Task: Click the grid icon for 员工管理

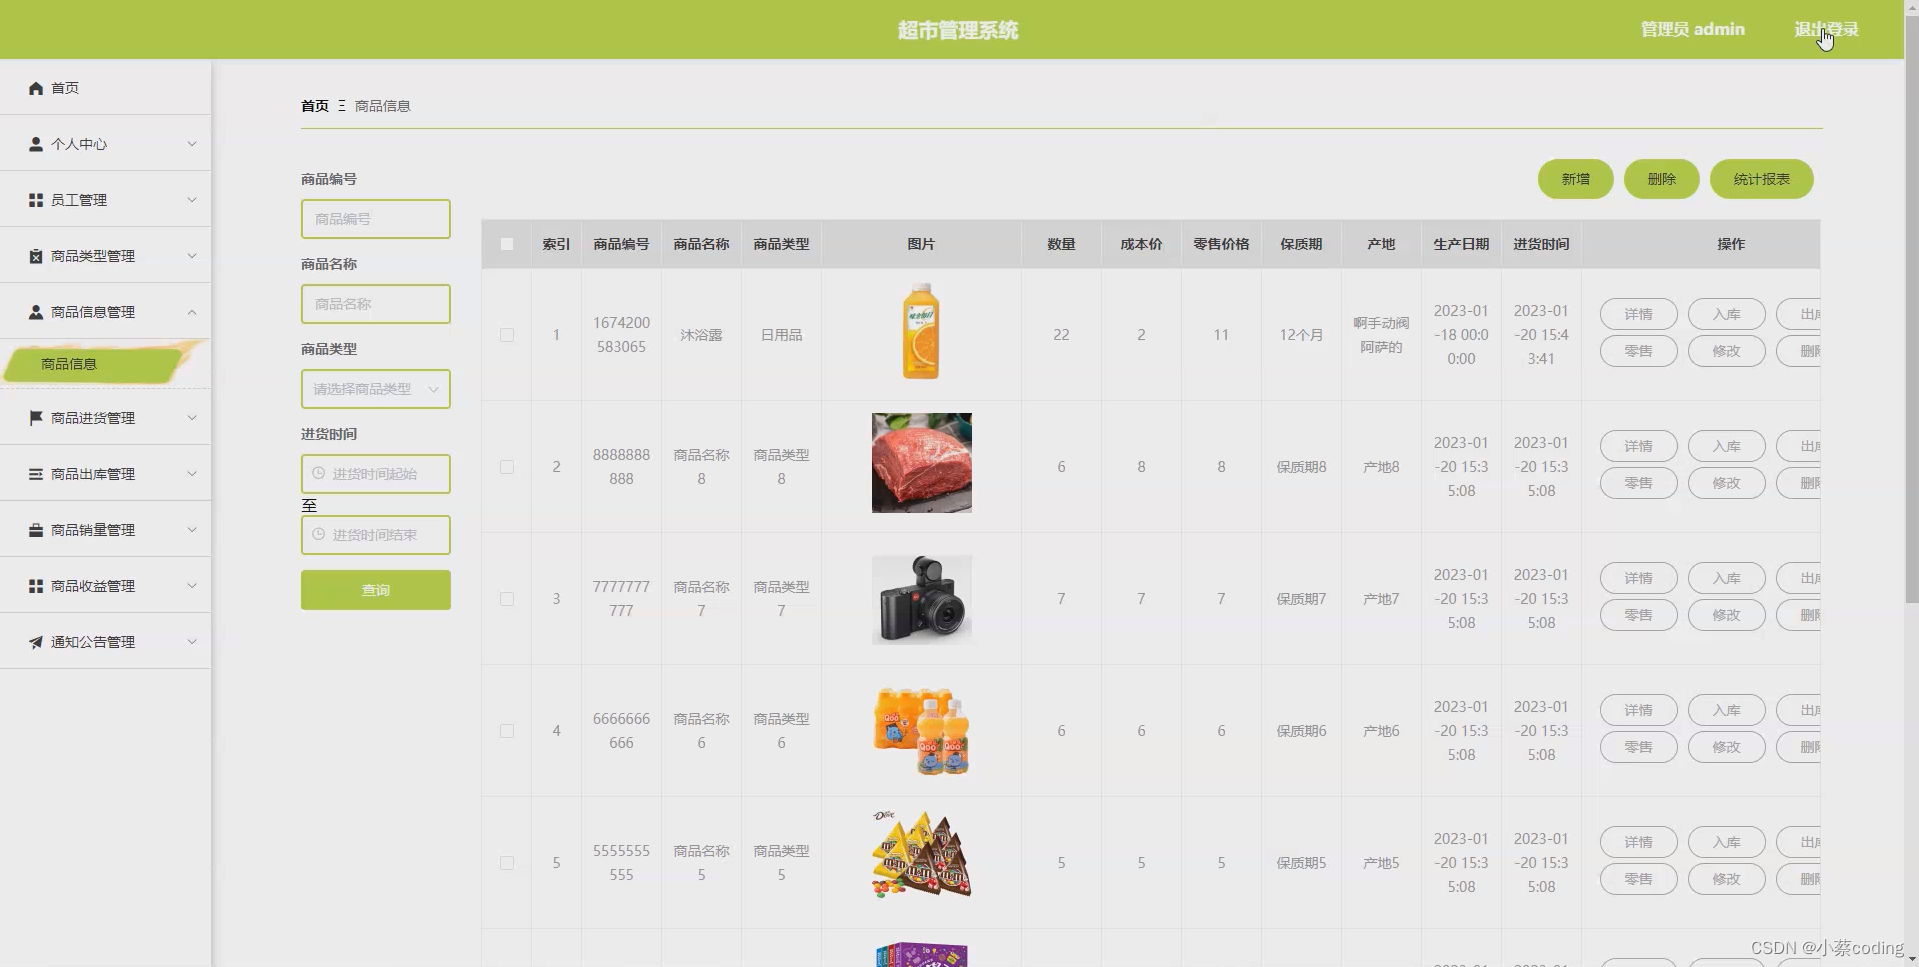Action: point(36,200)
